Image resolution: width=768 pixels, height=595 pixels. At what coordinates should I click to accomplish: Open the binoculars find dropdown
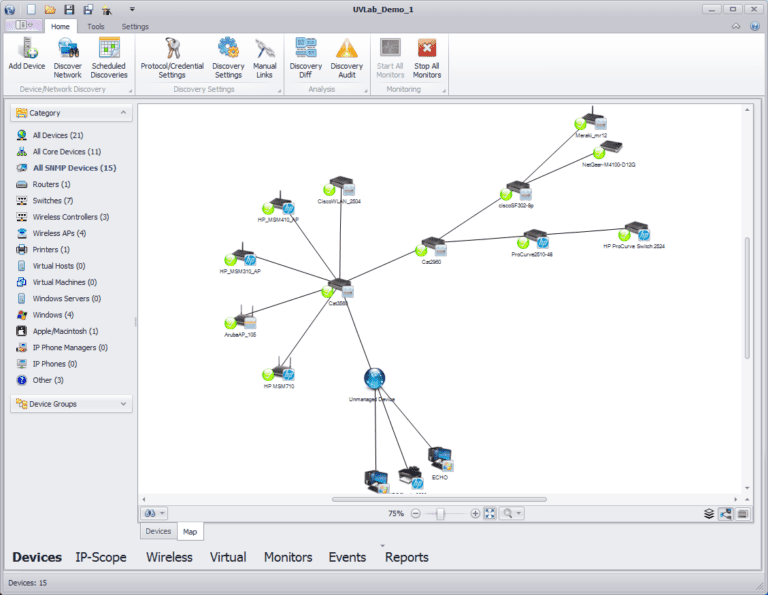click(x=155, y=513)
